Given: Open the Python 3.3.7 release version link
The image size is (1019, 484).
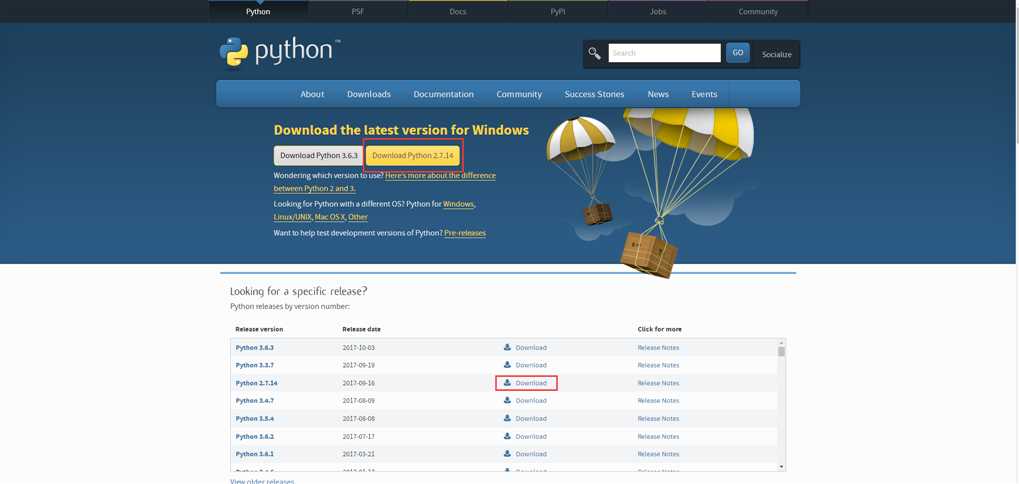Looking at the screenshot, I should click(x=255, y=365).
